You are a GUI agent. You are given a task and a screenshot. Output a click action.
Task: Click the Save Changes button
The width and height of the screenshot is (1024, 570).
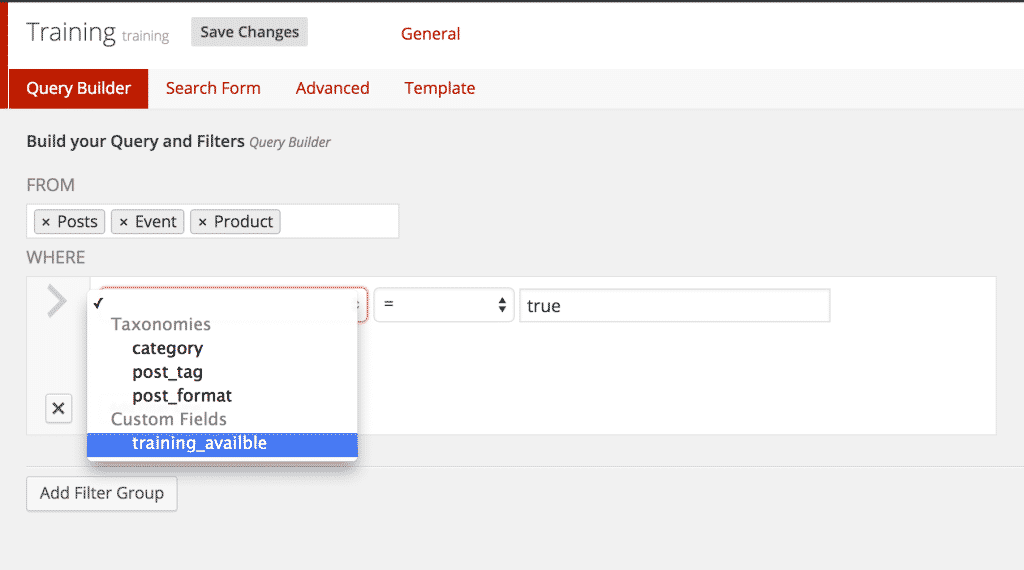(249, 32)
